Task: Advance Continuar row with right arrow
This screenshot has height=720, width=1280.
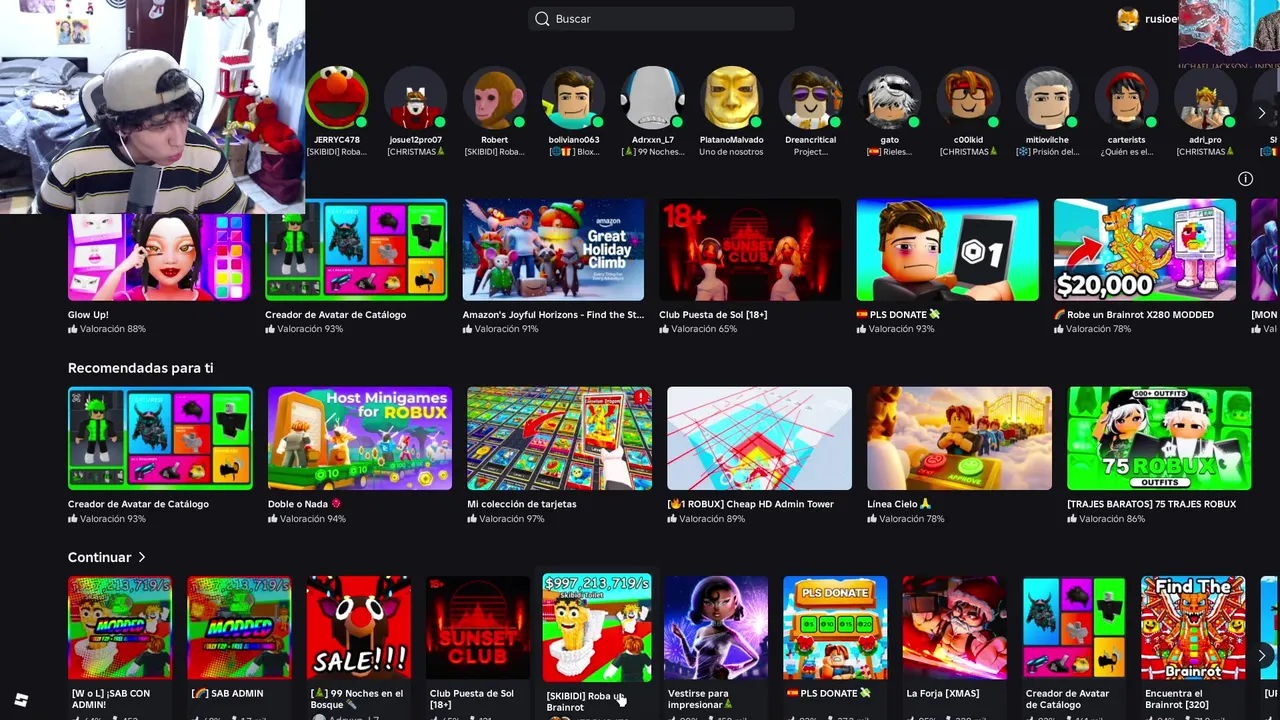Action: coord(1261,656)
